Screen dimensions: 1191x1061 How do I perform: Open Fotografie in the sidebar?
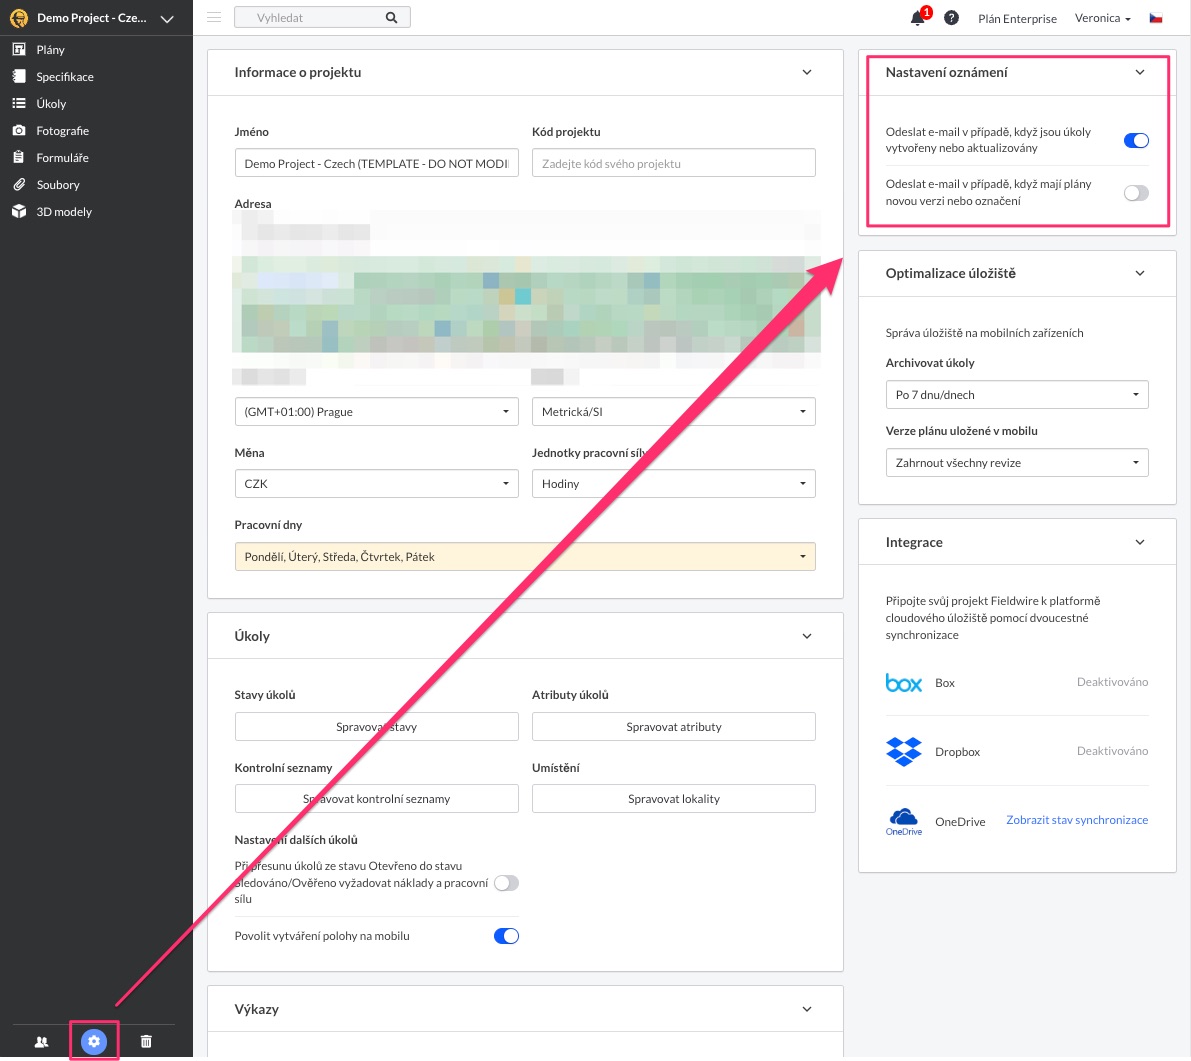pos(62,131)
